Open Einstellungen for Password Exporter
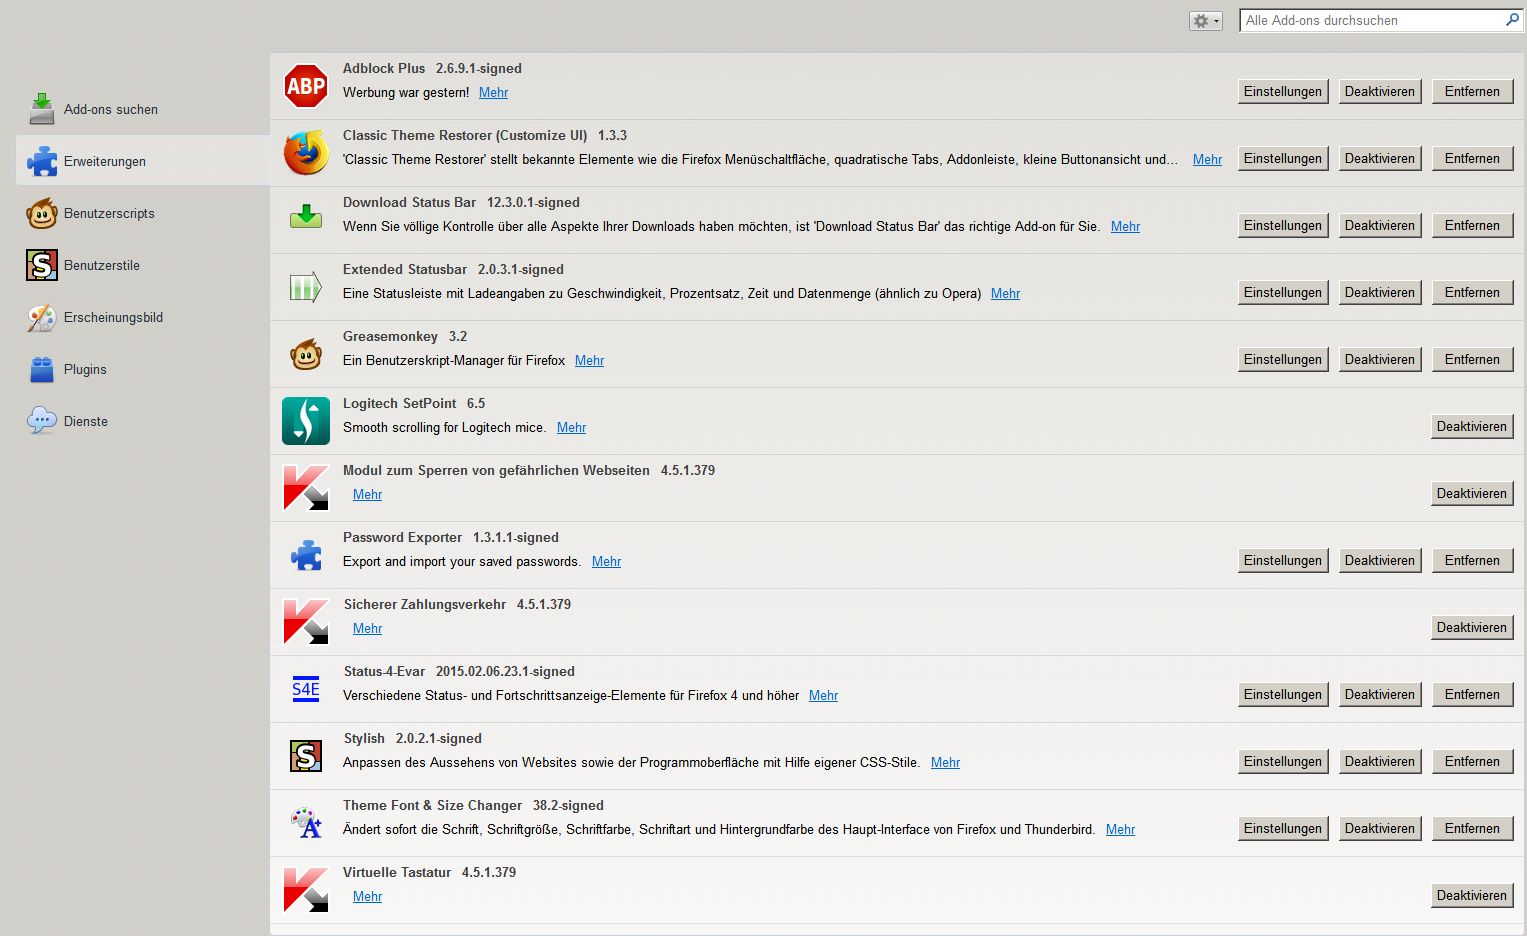 click(1283, 560)
